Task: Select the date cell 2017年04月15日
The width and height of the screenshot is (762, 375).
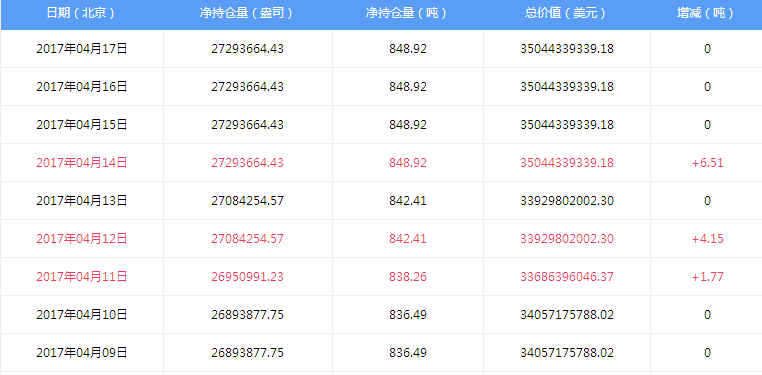Action: 82,125
